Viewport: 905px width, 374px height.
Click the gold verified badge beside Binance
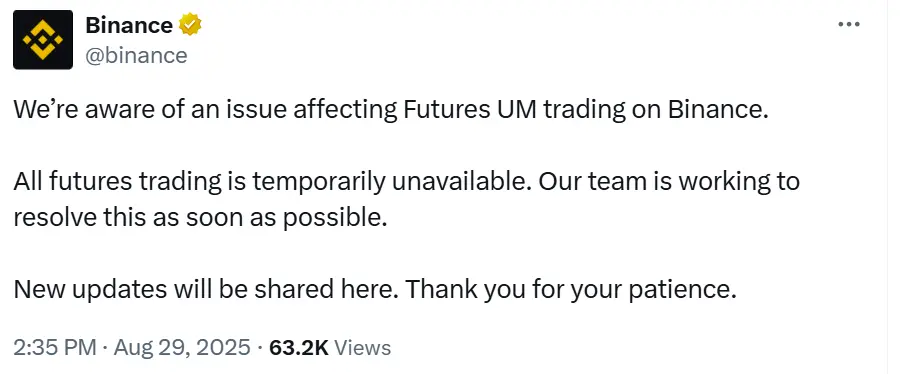(x=189, y=26)
